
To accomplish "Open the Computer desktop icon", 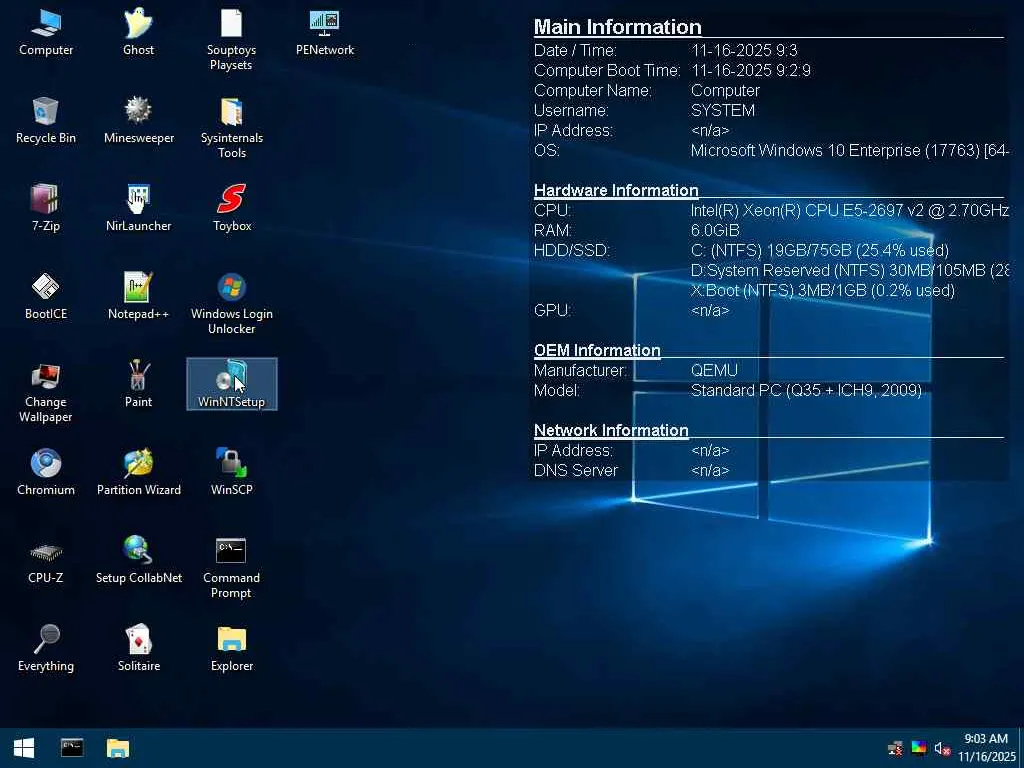I will 46,33.
